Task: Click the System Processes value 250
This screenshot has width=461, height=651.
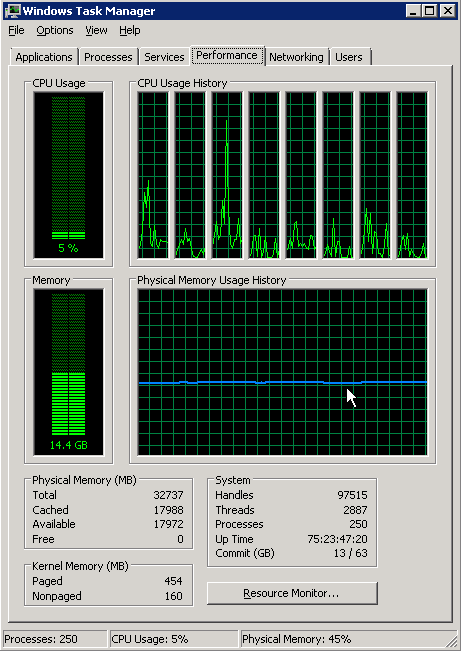Action: click(358, 524)
